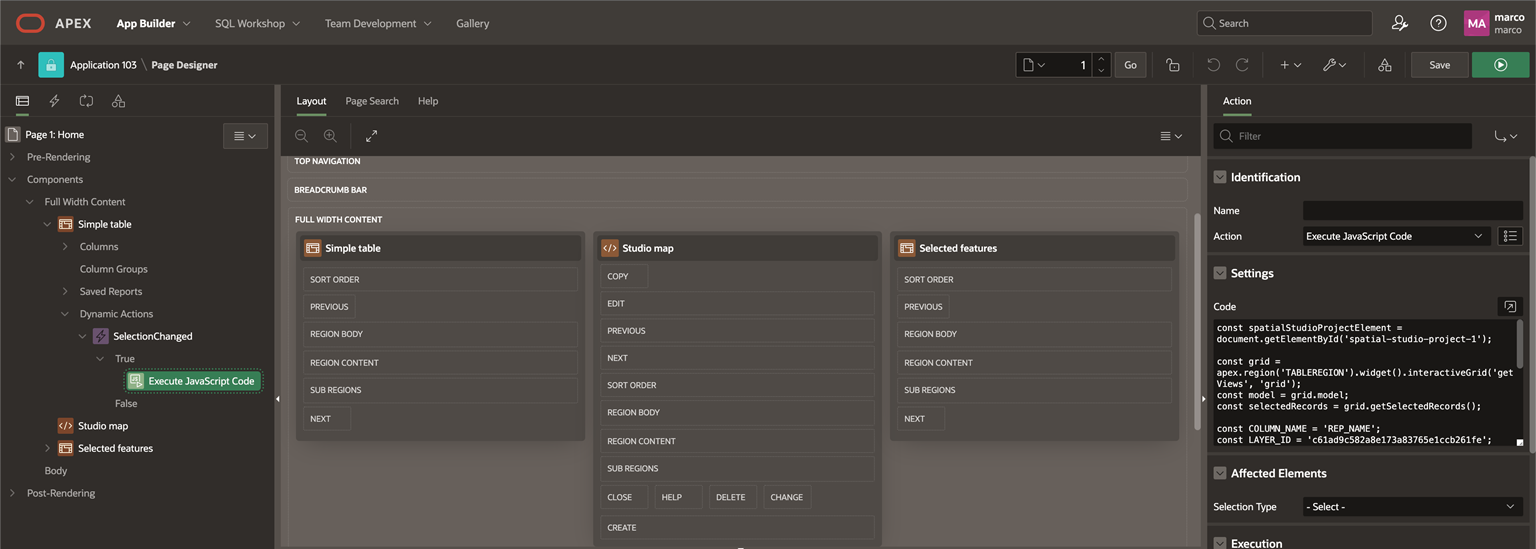Switch to the Page Search tab

click(372, 101)
